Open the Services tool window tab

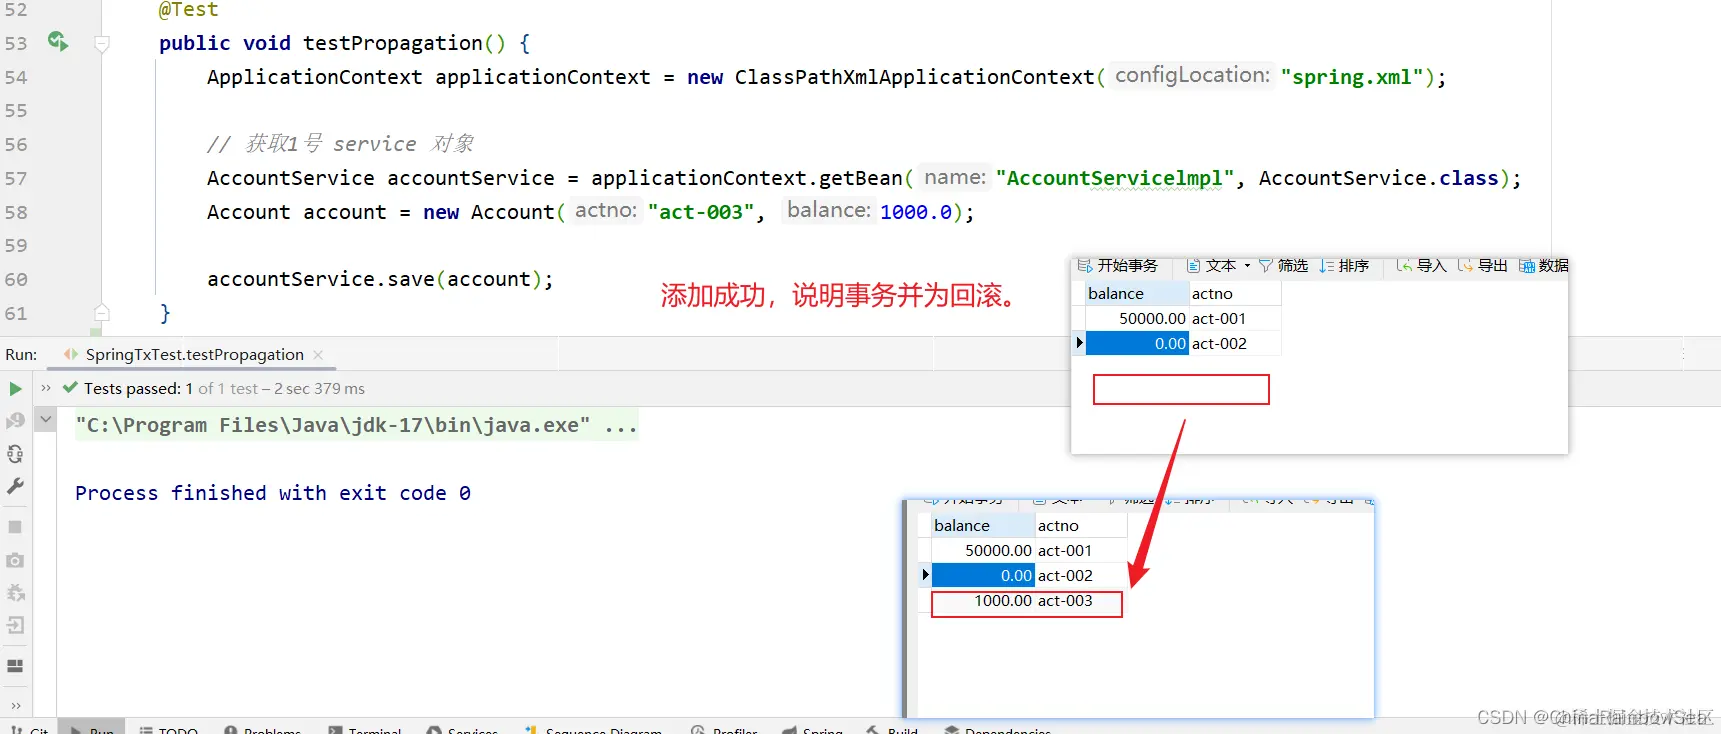pos(462,729)
